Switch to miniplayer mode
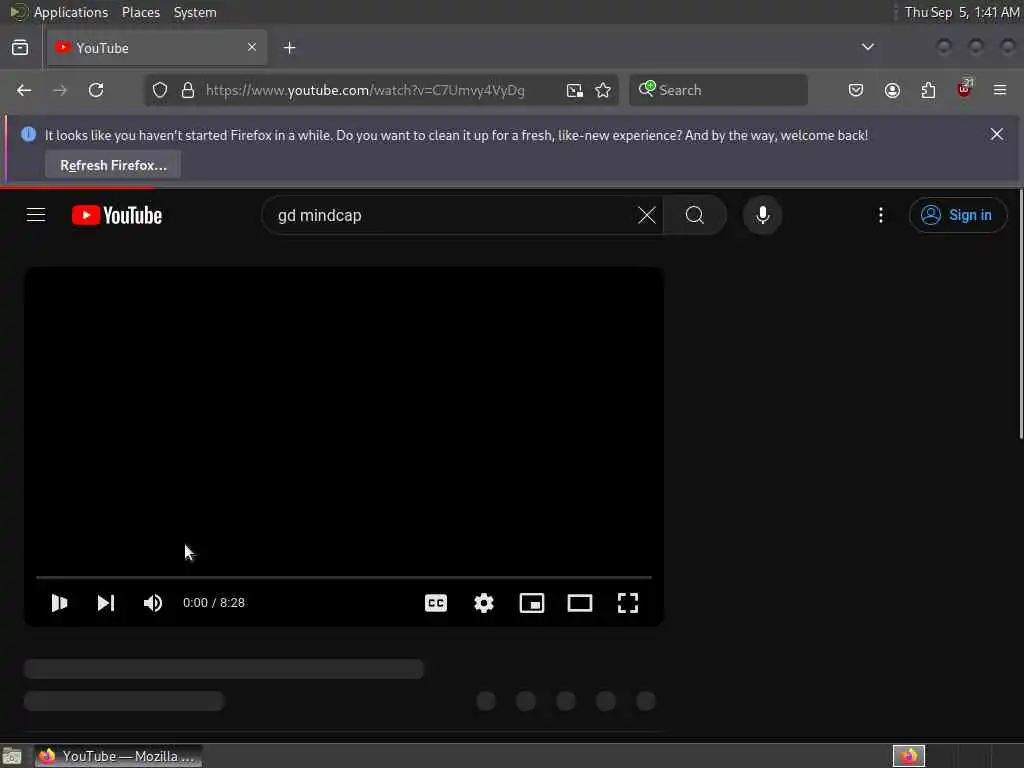 click(x=532, y=603)
